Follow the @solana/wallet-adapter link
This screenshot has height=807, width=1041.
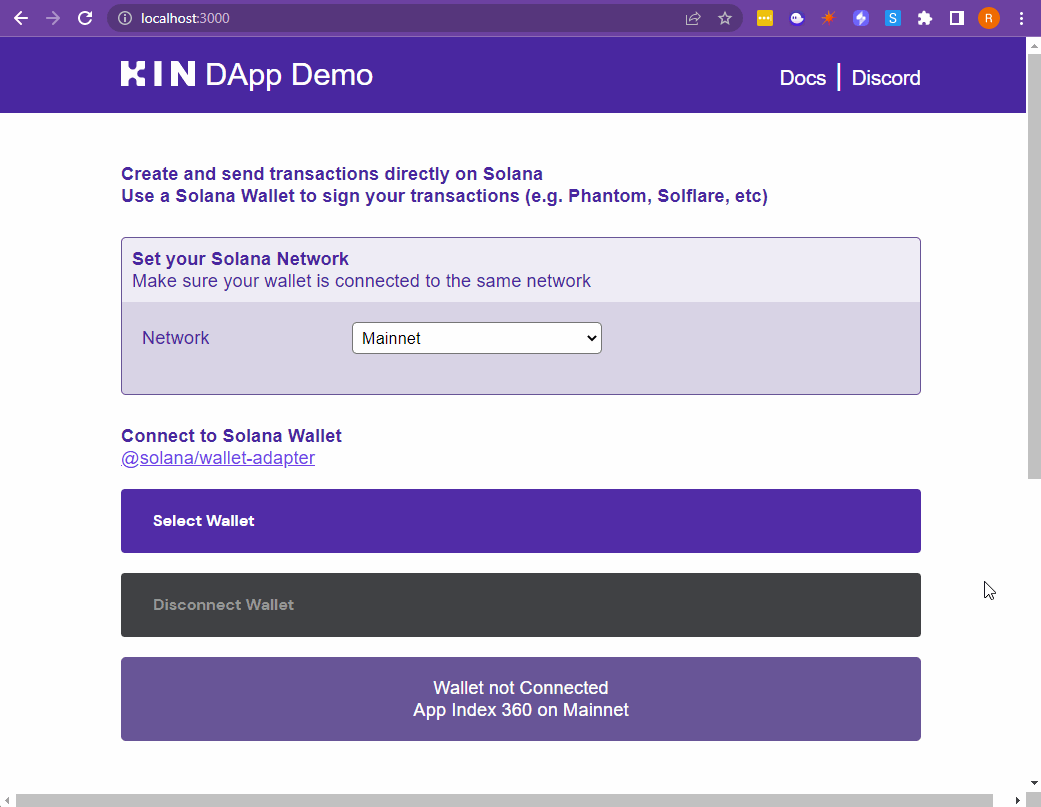(218, 458)
